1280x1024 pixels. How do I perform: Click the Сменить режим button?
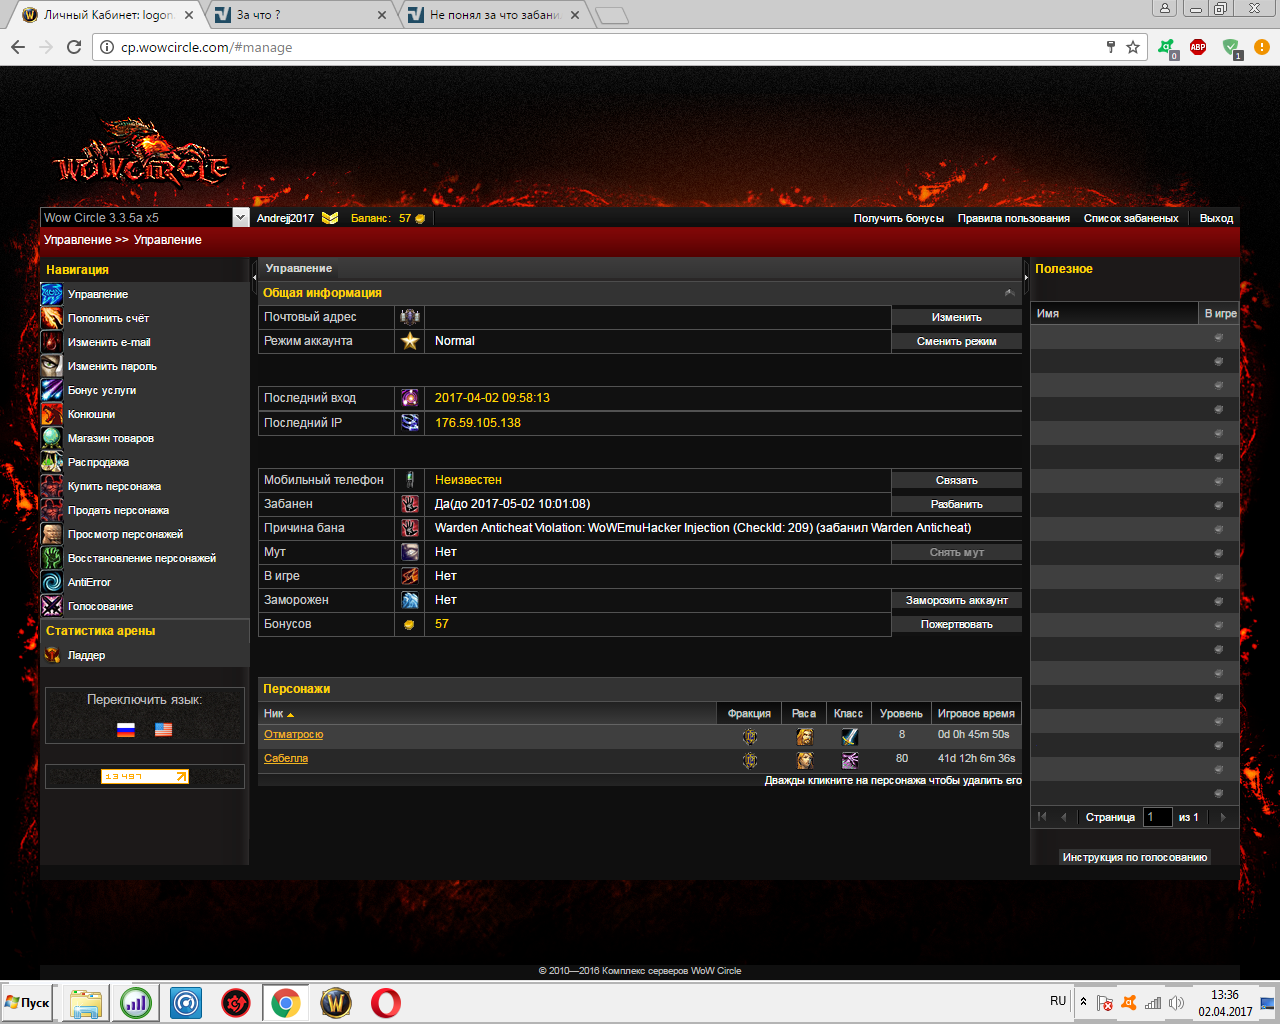956,341
